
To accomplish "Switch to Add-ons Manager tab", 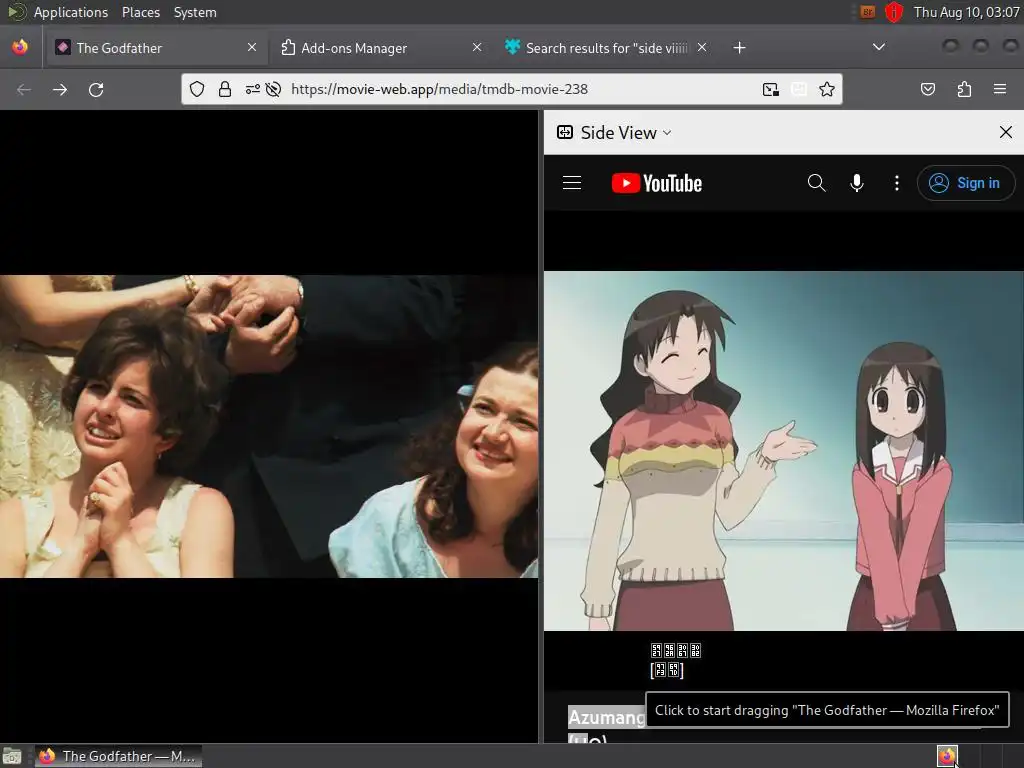I will pos(380,48).
